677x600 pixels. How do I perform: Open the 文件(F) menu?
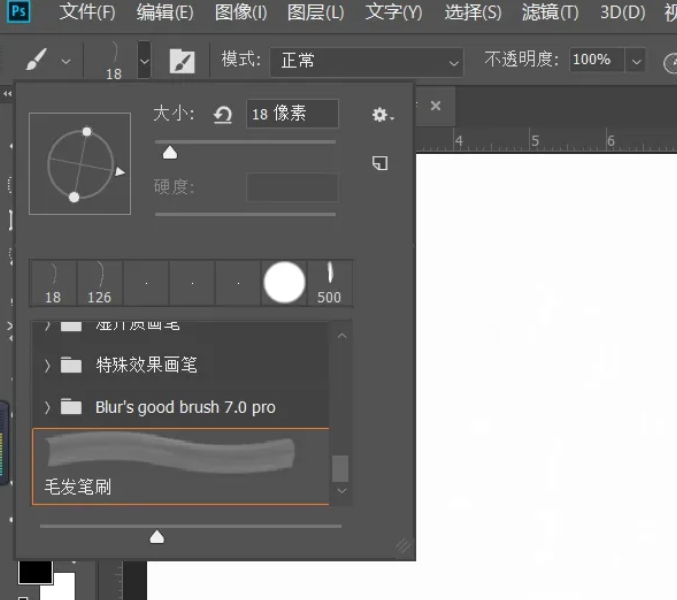click(x=87, y=13)
